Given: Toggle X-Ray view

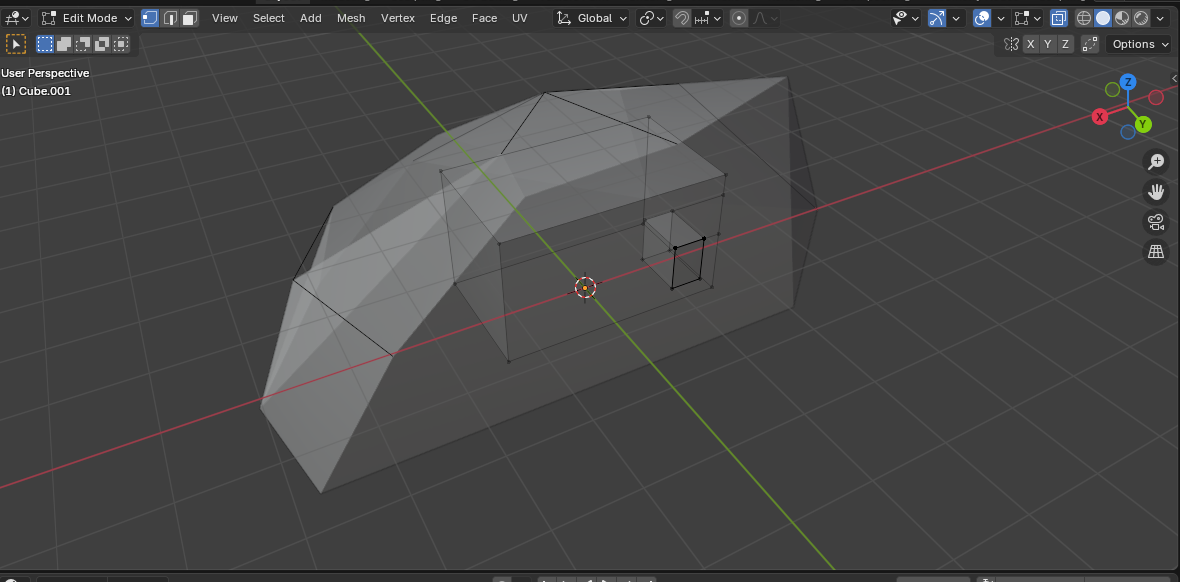Looking at the screenshot, I should (x=1058, y=18).
